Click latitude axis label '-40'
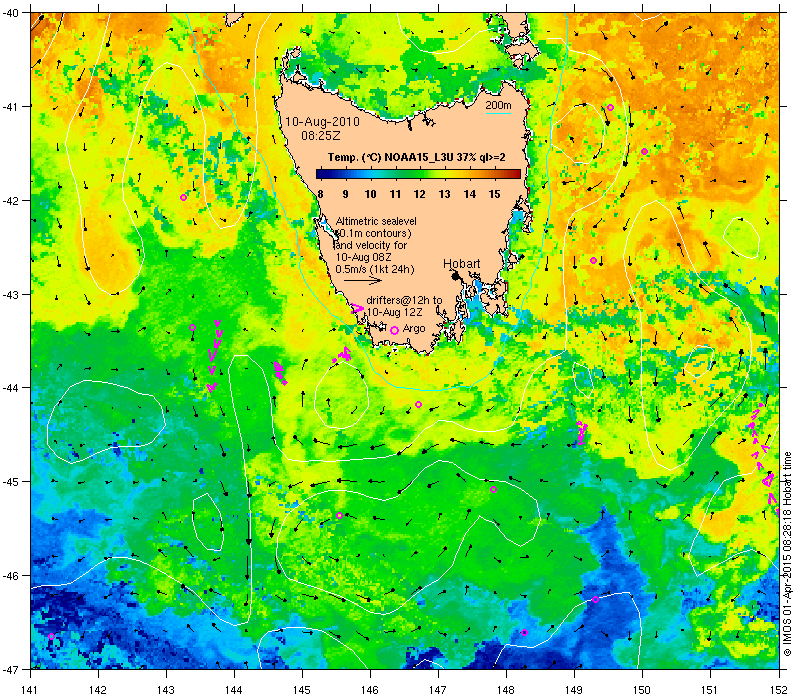The height and width of the screenshot is (700, 800). point(10,12)
